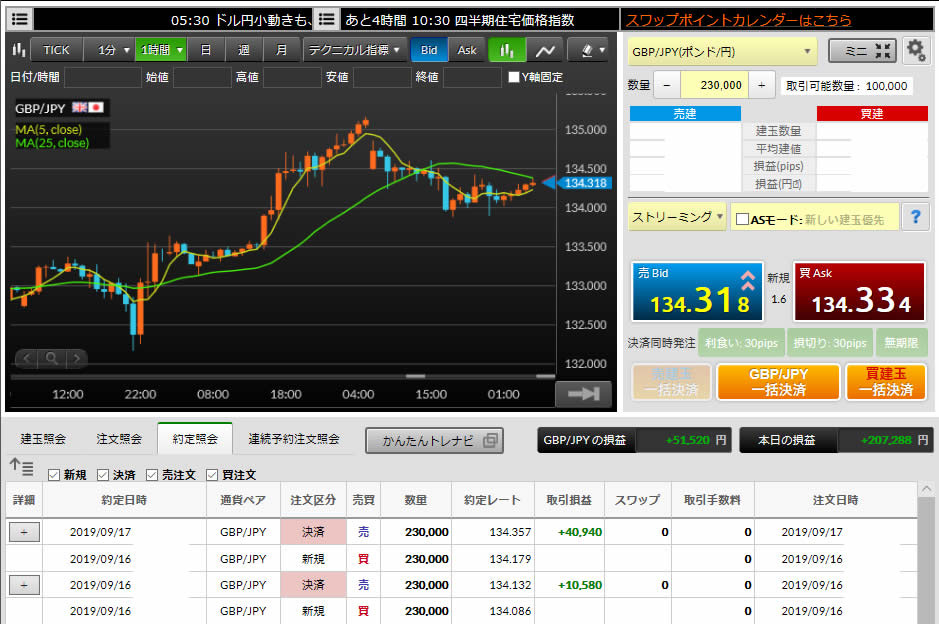Switch to line chart display icon
Image resolution: width=939 pixels, height=624 pixels.
(x=544, y=50)
